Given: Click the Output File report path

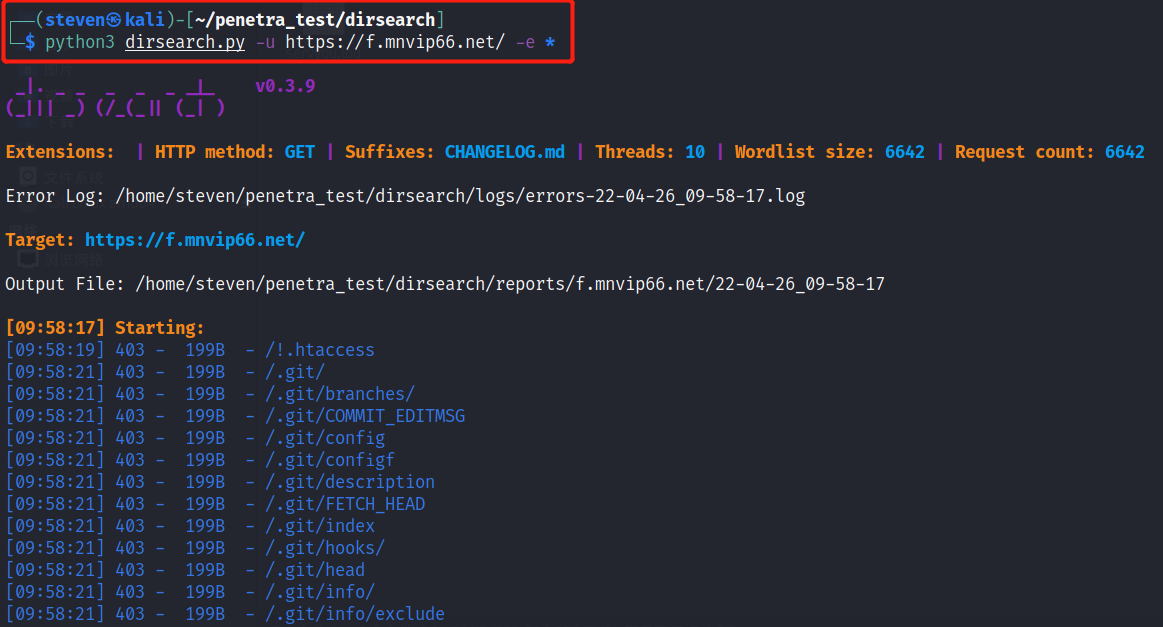Looking at the screenshot, I should [510, 284].
